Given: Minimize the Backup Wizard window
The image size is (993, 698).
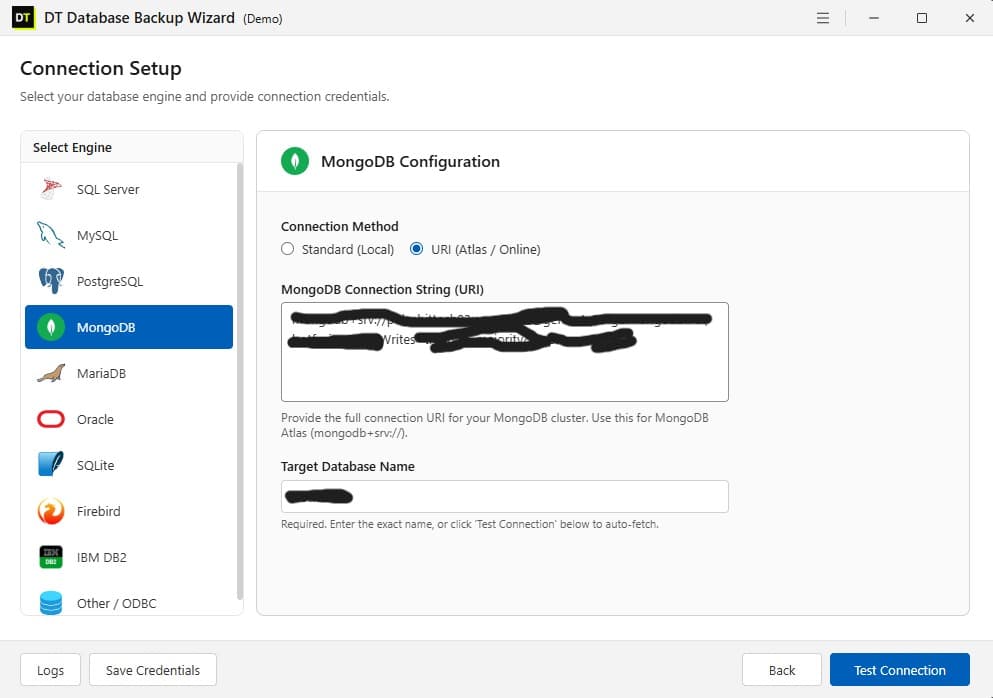Looking at the screenshot, I should click(874, 18).
